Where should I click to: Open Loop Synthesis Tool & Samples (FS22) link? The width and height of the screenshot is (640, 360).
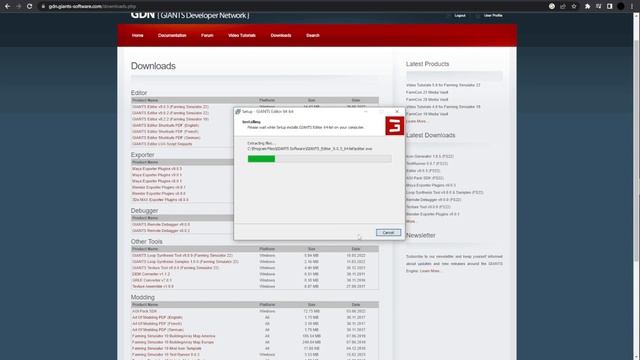point(444,192)
